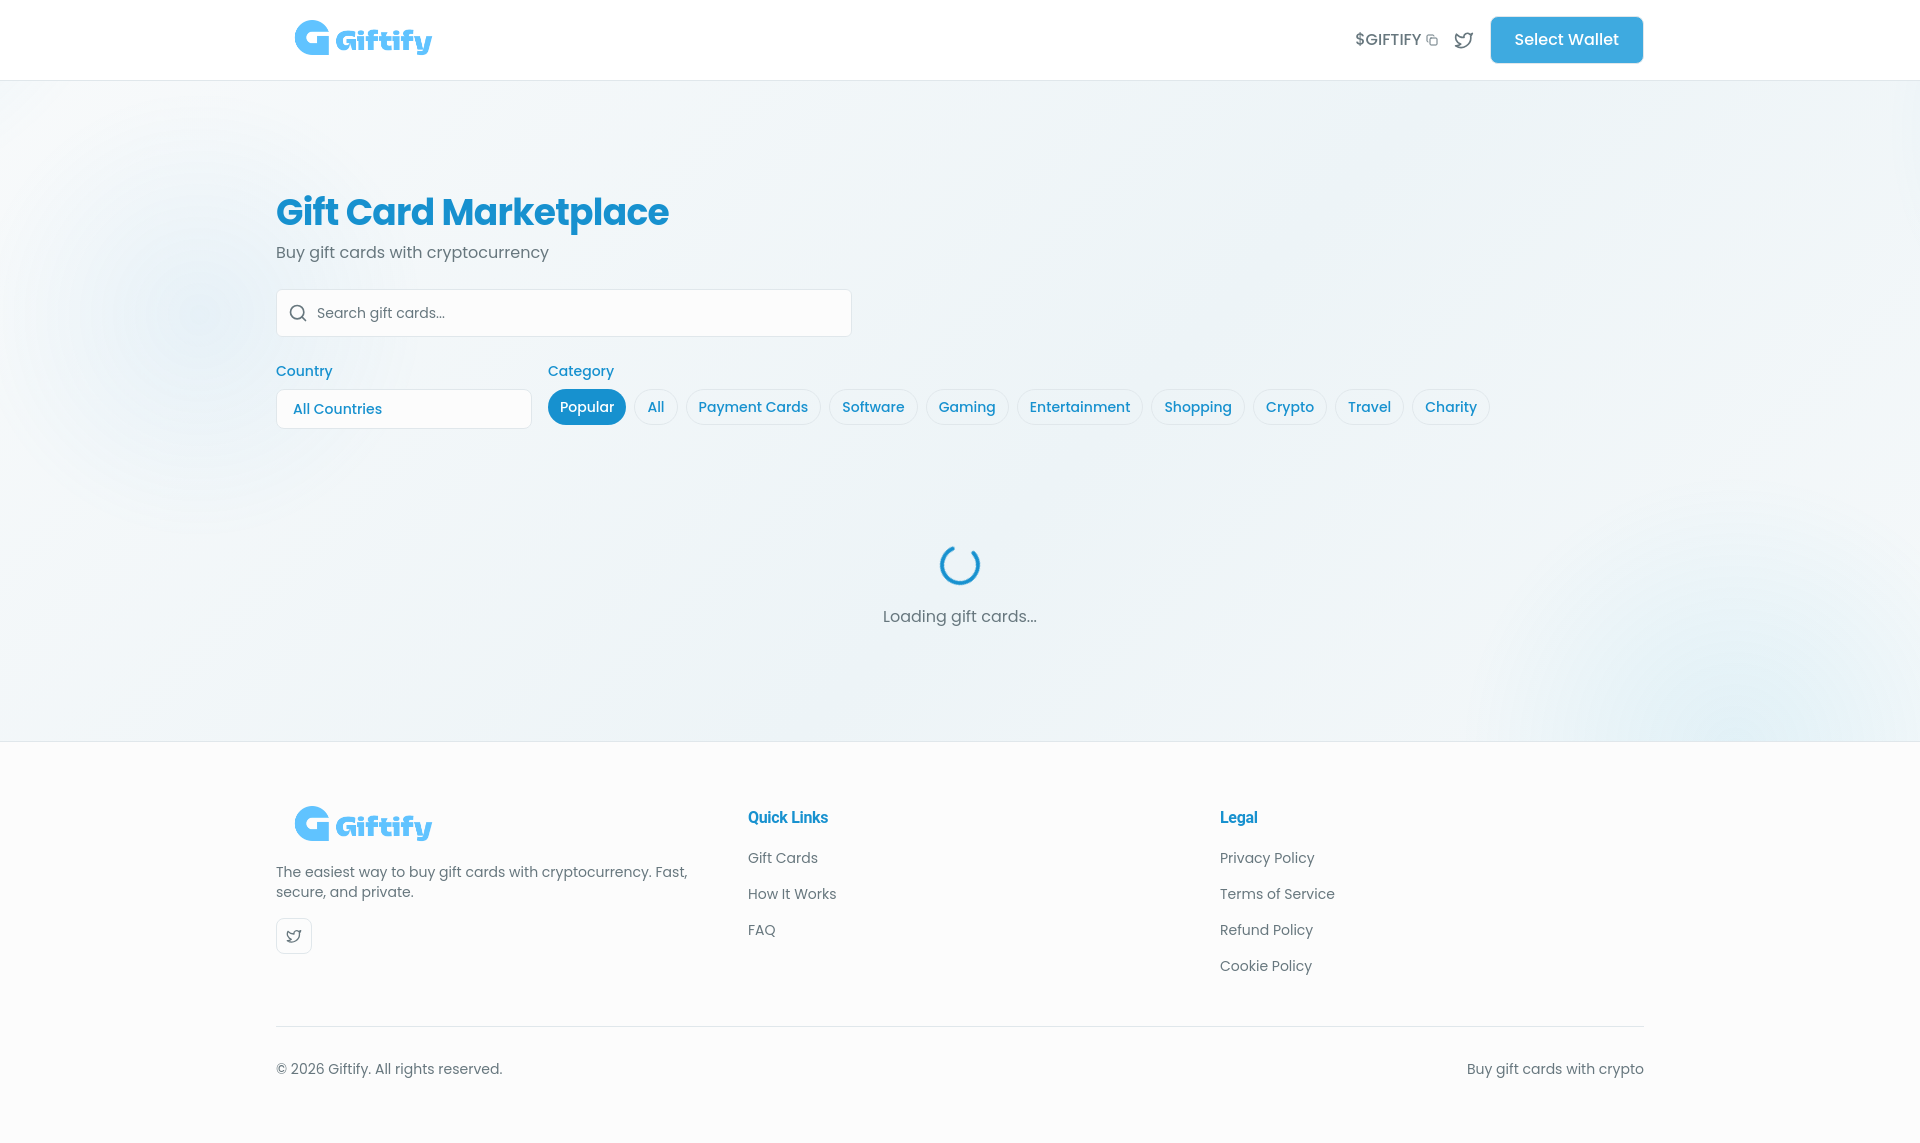
Task: Click the Giftify logo in the header
Action: (363, 39)
